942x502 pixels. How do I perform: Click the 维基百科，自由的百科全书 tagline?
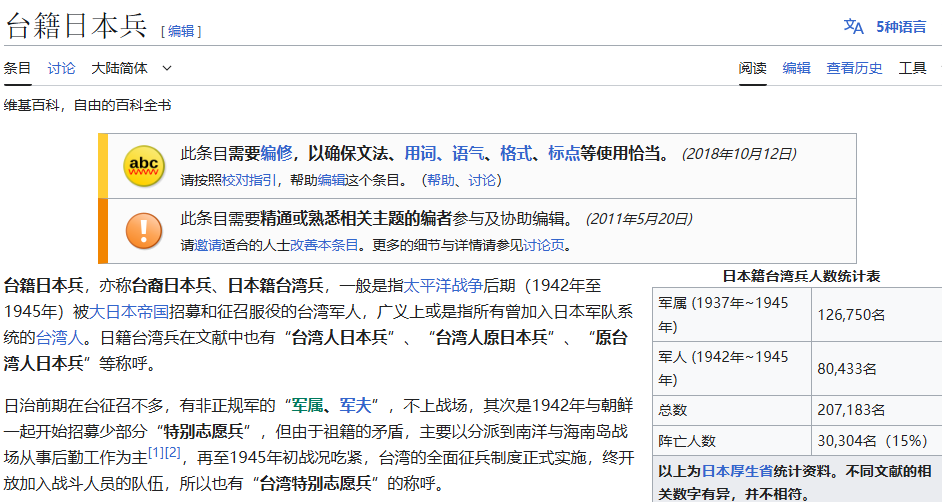(88, 105)
